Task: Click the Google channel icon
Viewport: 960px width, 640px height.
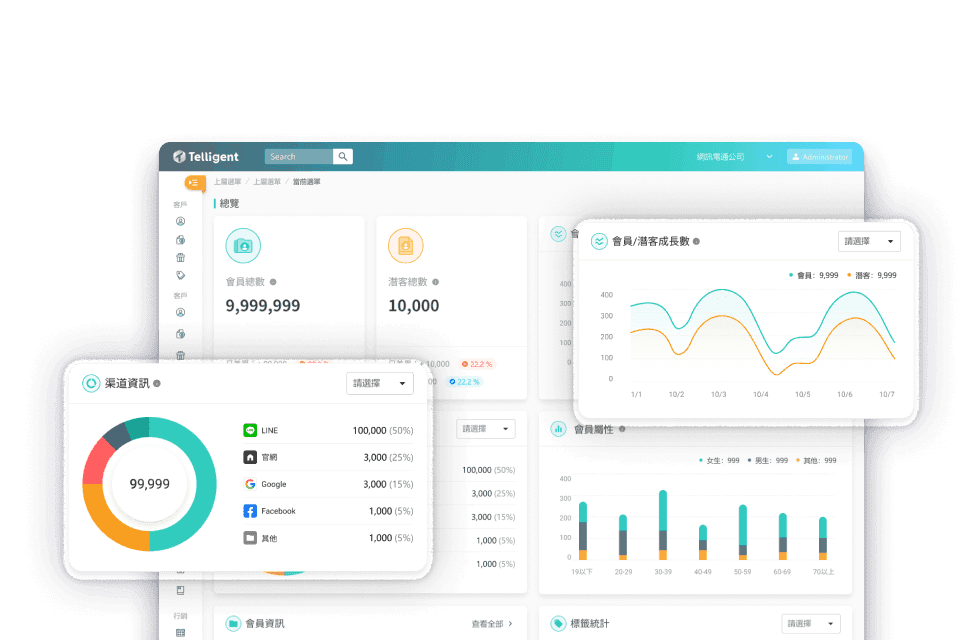Action: click(249, 484)
